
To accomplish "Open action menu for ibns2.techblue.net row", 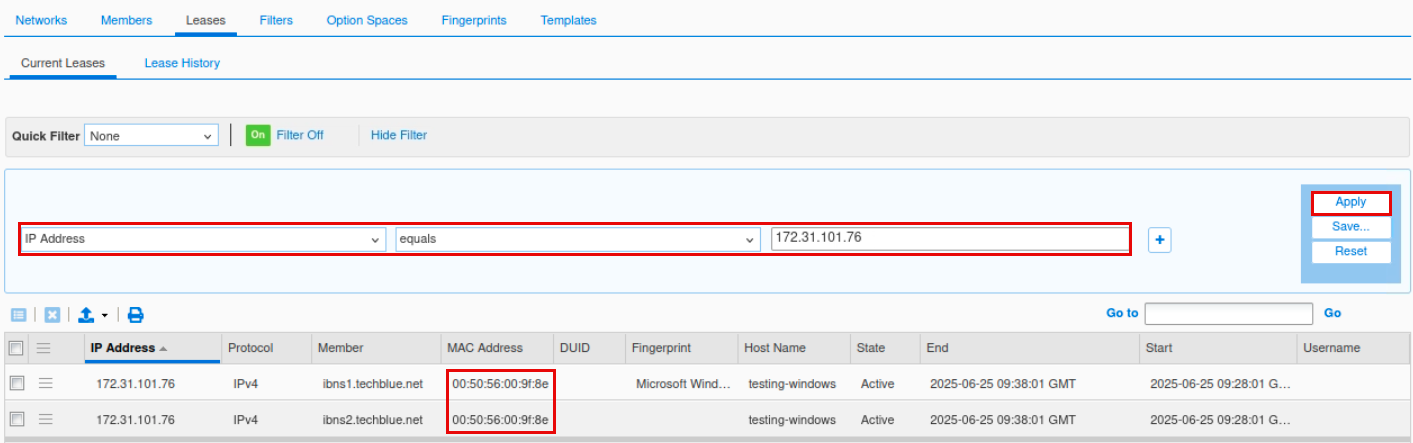I will coord(44,419).
